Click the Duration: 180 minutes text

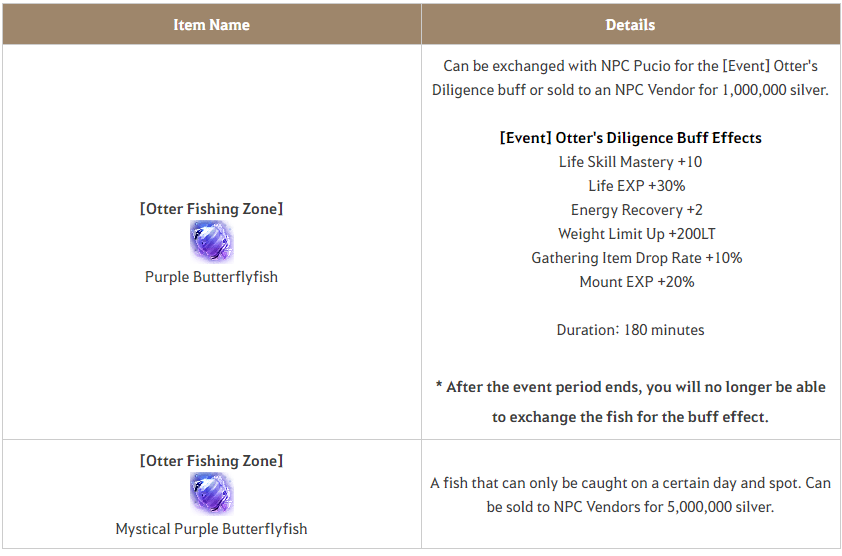tap(630, 330)
